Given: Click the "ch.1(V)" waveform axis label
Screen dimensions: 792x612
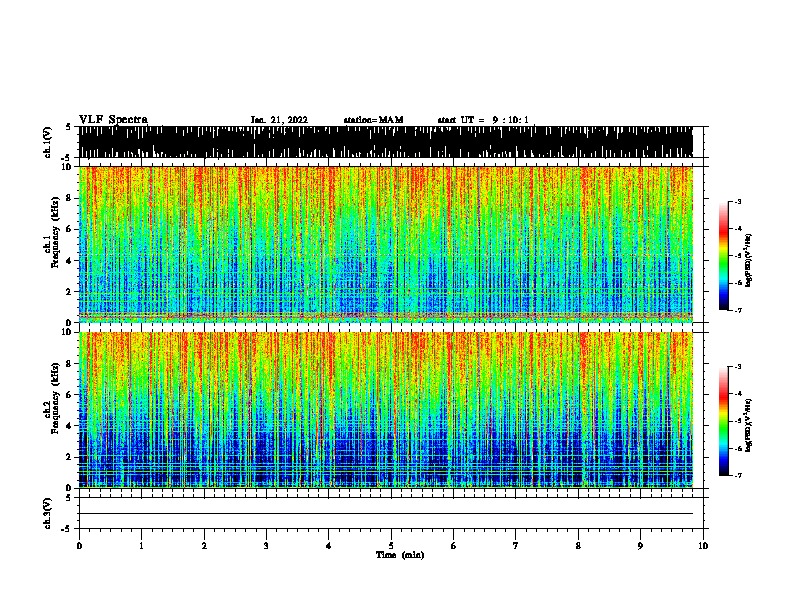Looking at the screenshot, I should [x=47, y=142].
